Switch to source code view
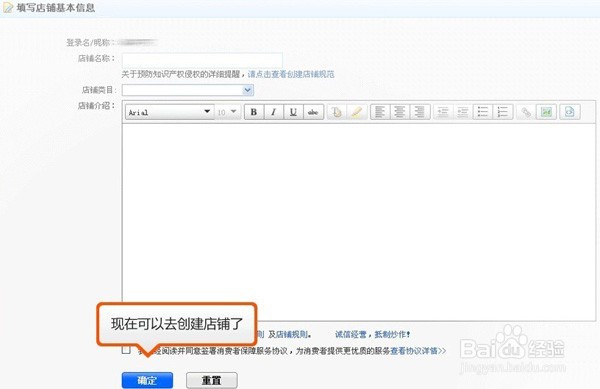This screenshot has height=389, width=600. click(570, 112)
